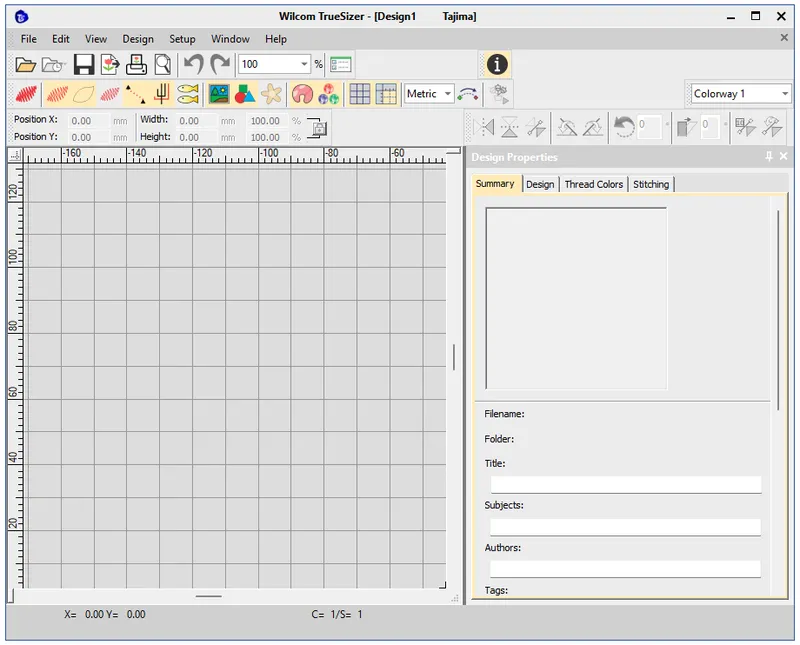Close the Design Properties panel
The height and width of the screenshot is (645, 800).
(x=783, y=156)
